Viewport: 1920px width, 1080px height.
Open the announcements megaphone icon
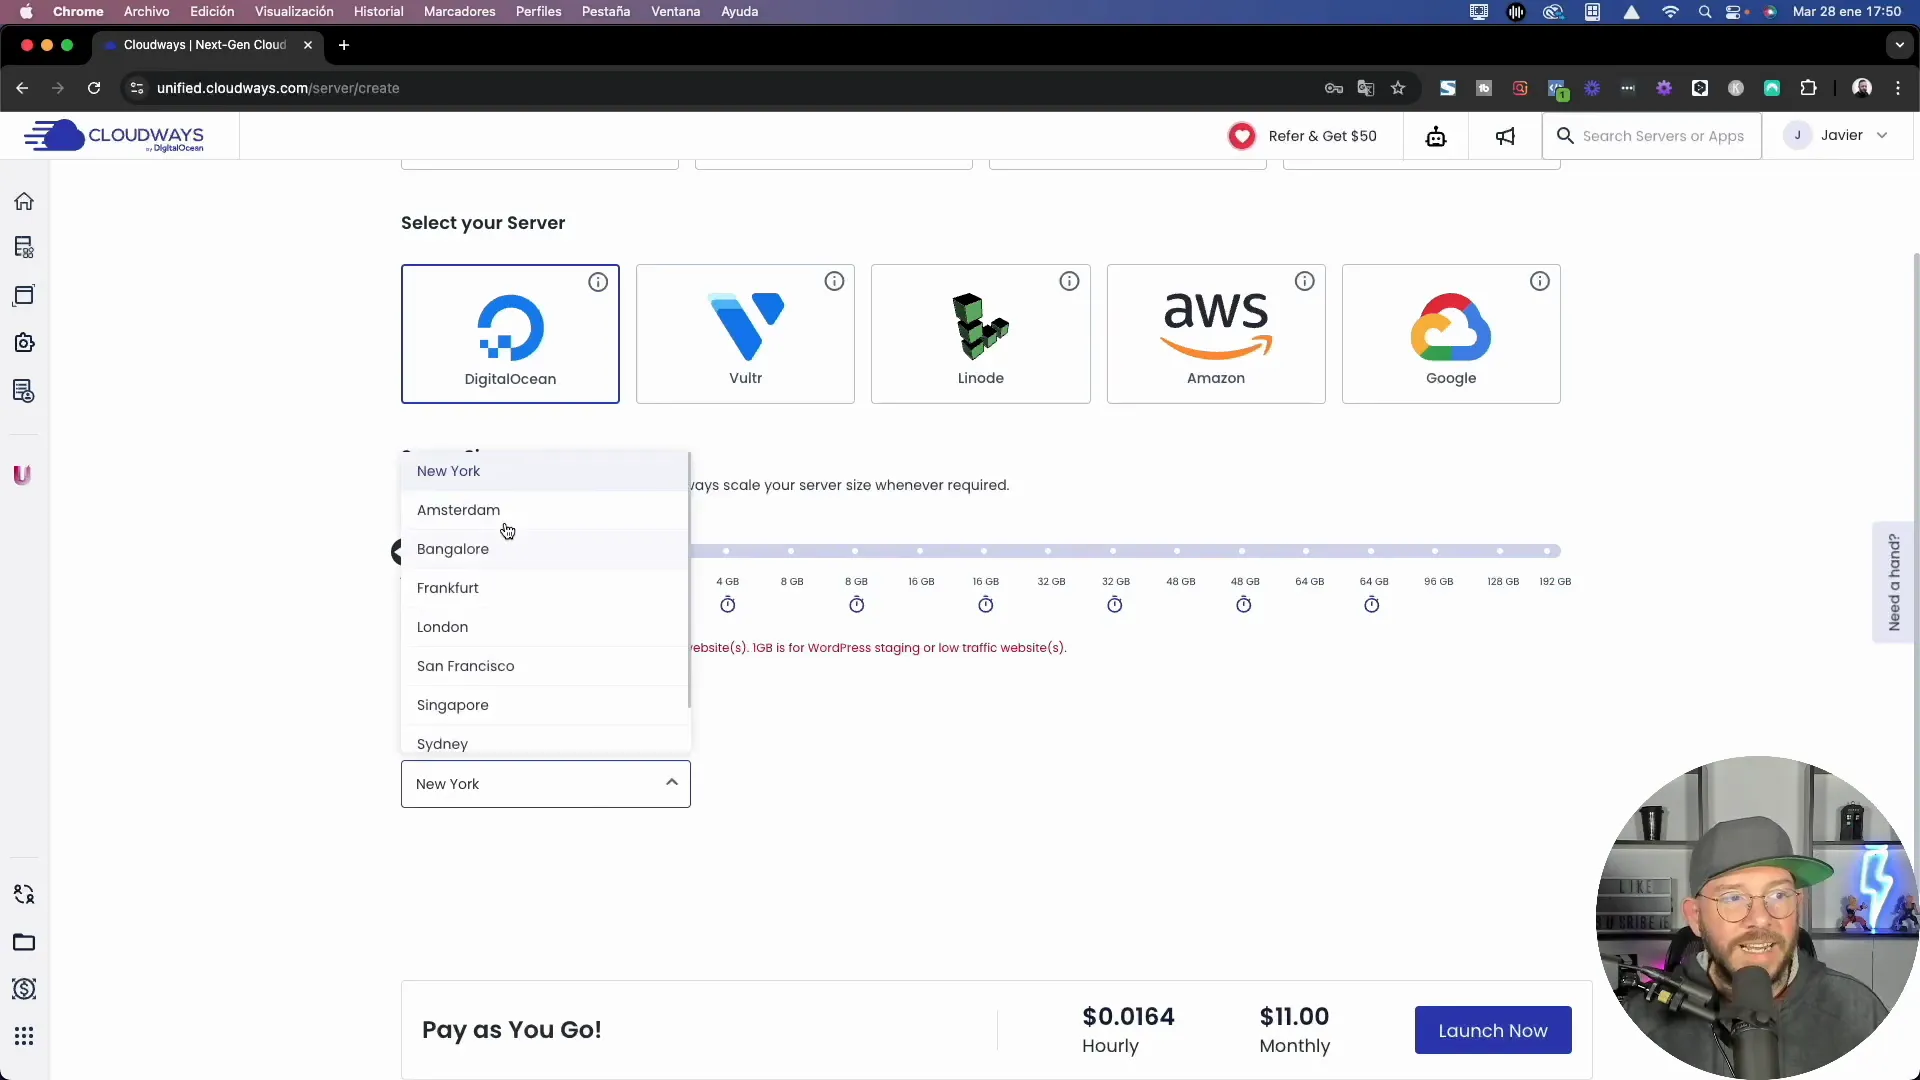[x=1505, y=136]
